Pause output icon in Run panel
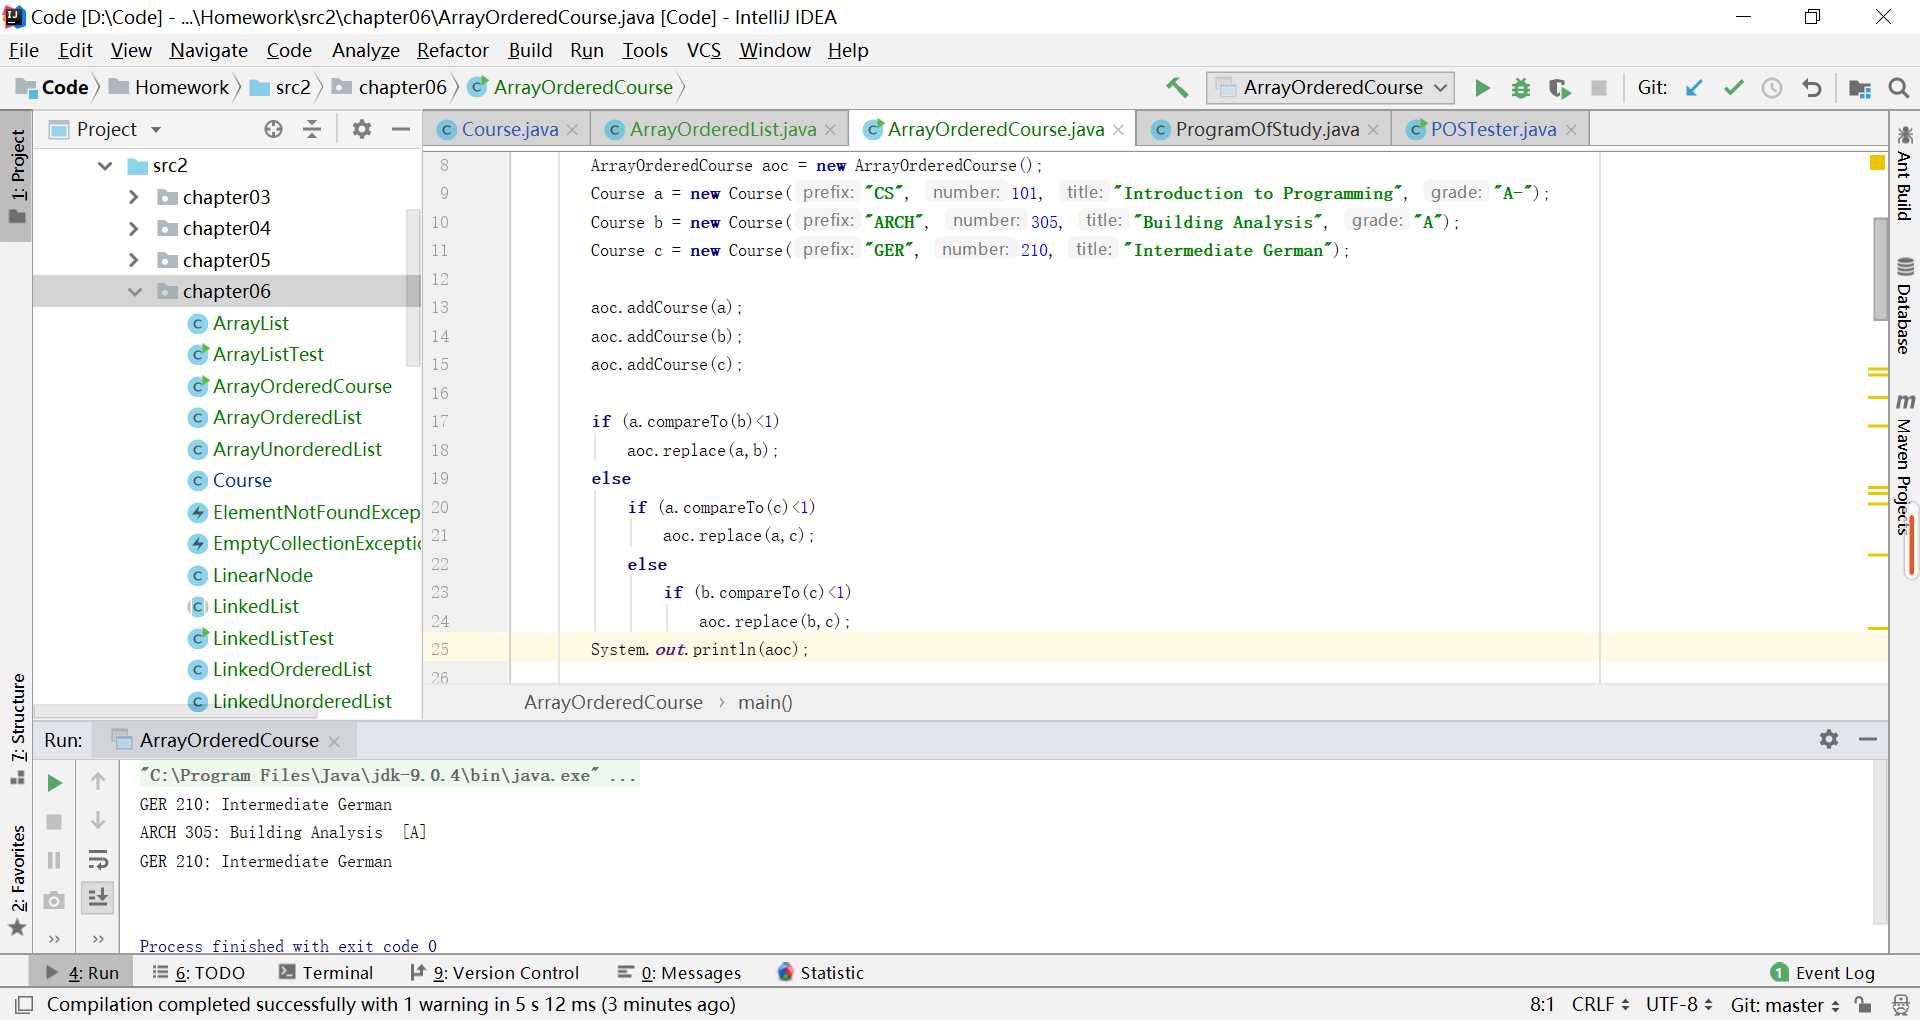Screen dimensions: 1920x1020 pyautogui.click(x=55, y=860)
